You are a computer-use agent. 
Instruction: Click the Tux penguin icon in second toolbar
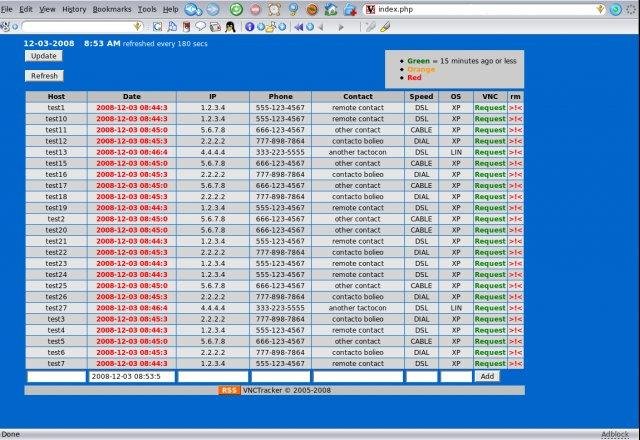[x=230, y=27]
